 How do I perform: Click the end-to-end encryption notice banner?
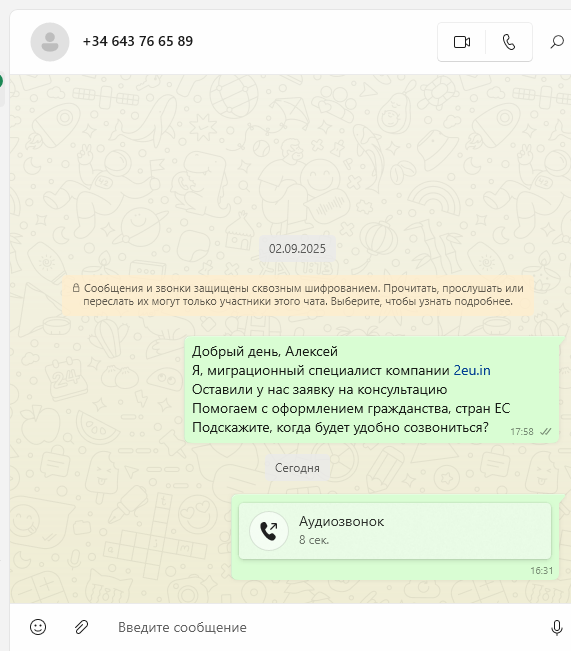tap(298, 294)
